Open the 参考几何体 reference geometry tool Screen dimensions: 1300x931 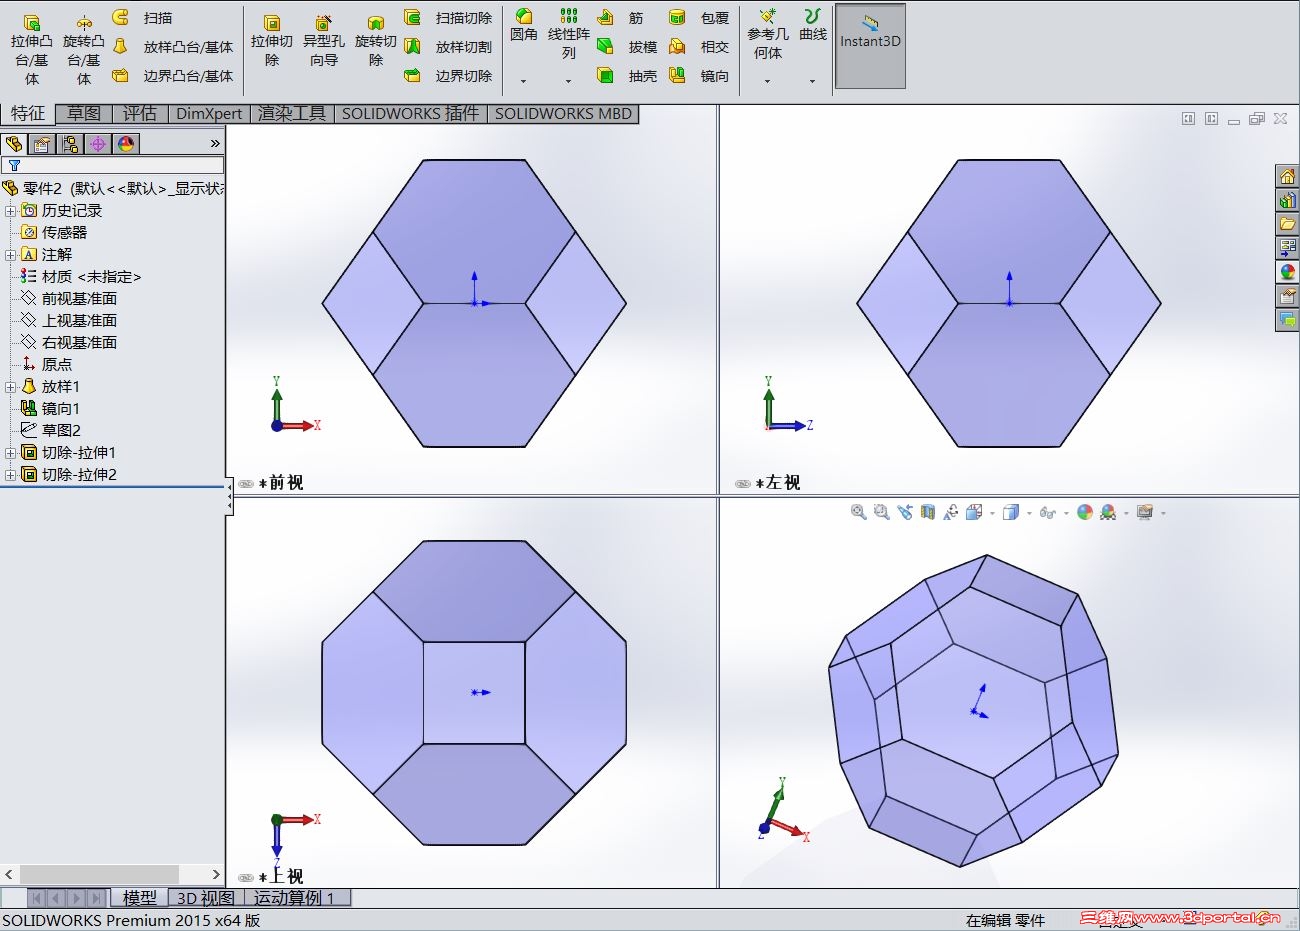768,34
